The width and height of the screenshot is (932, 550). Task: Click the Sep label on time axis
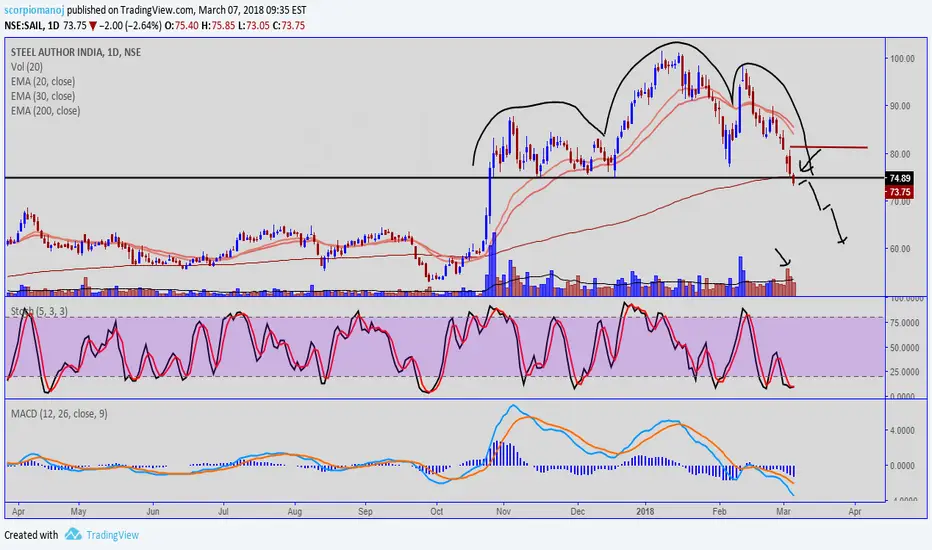coord(366,511)
